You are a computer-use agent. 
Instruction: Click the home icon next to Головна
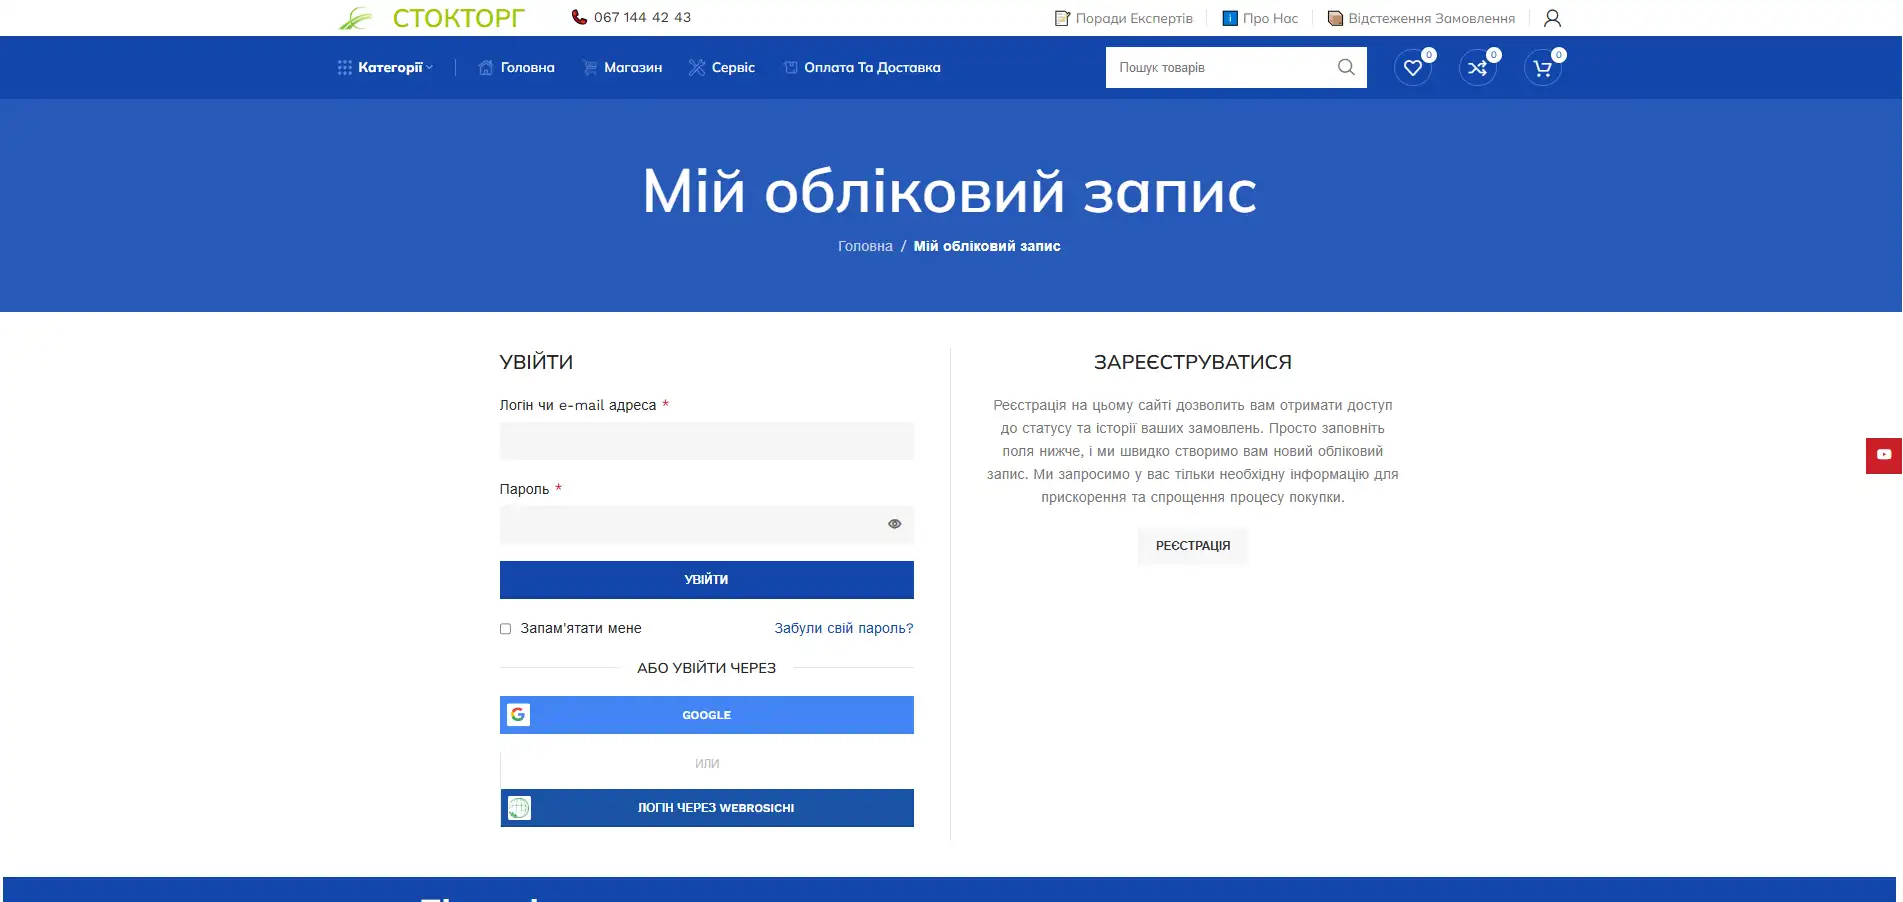click(486, 68)
